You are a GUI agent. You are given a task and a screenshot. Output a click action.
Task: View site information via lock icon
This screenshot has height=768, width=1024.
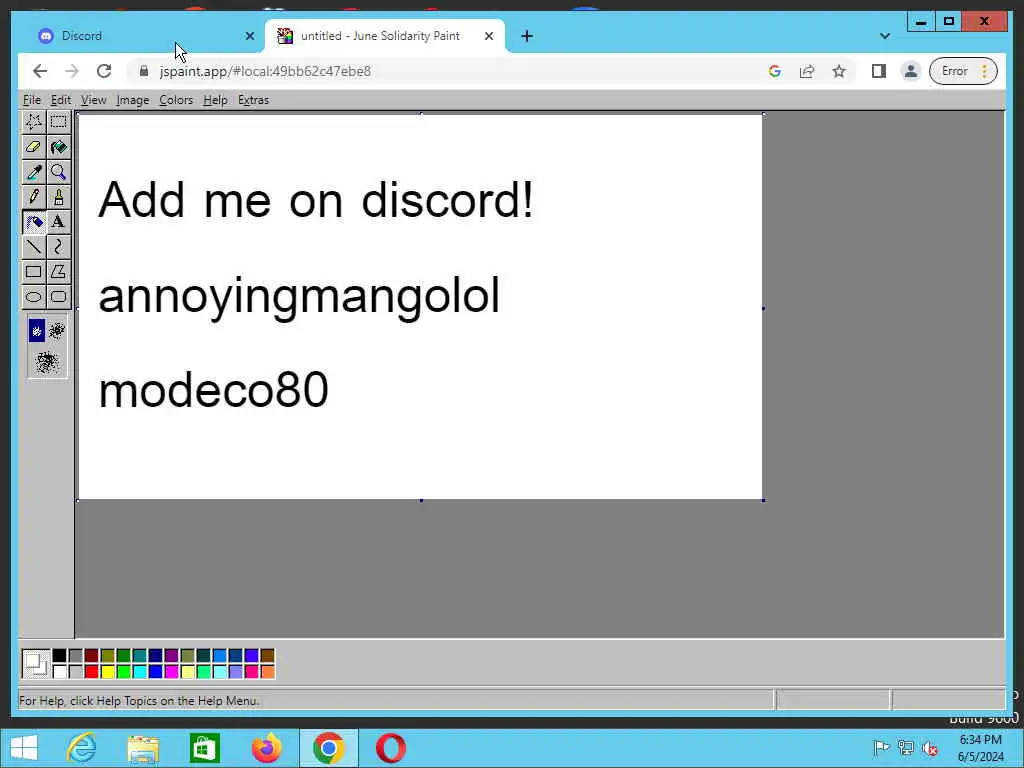(144, 71)
